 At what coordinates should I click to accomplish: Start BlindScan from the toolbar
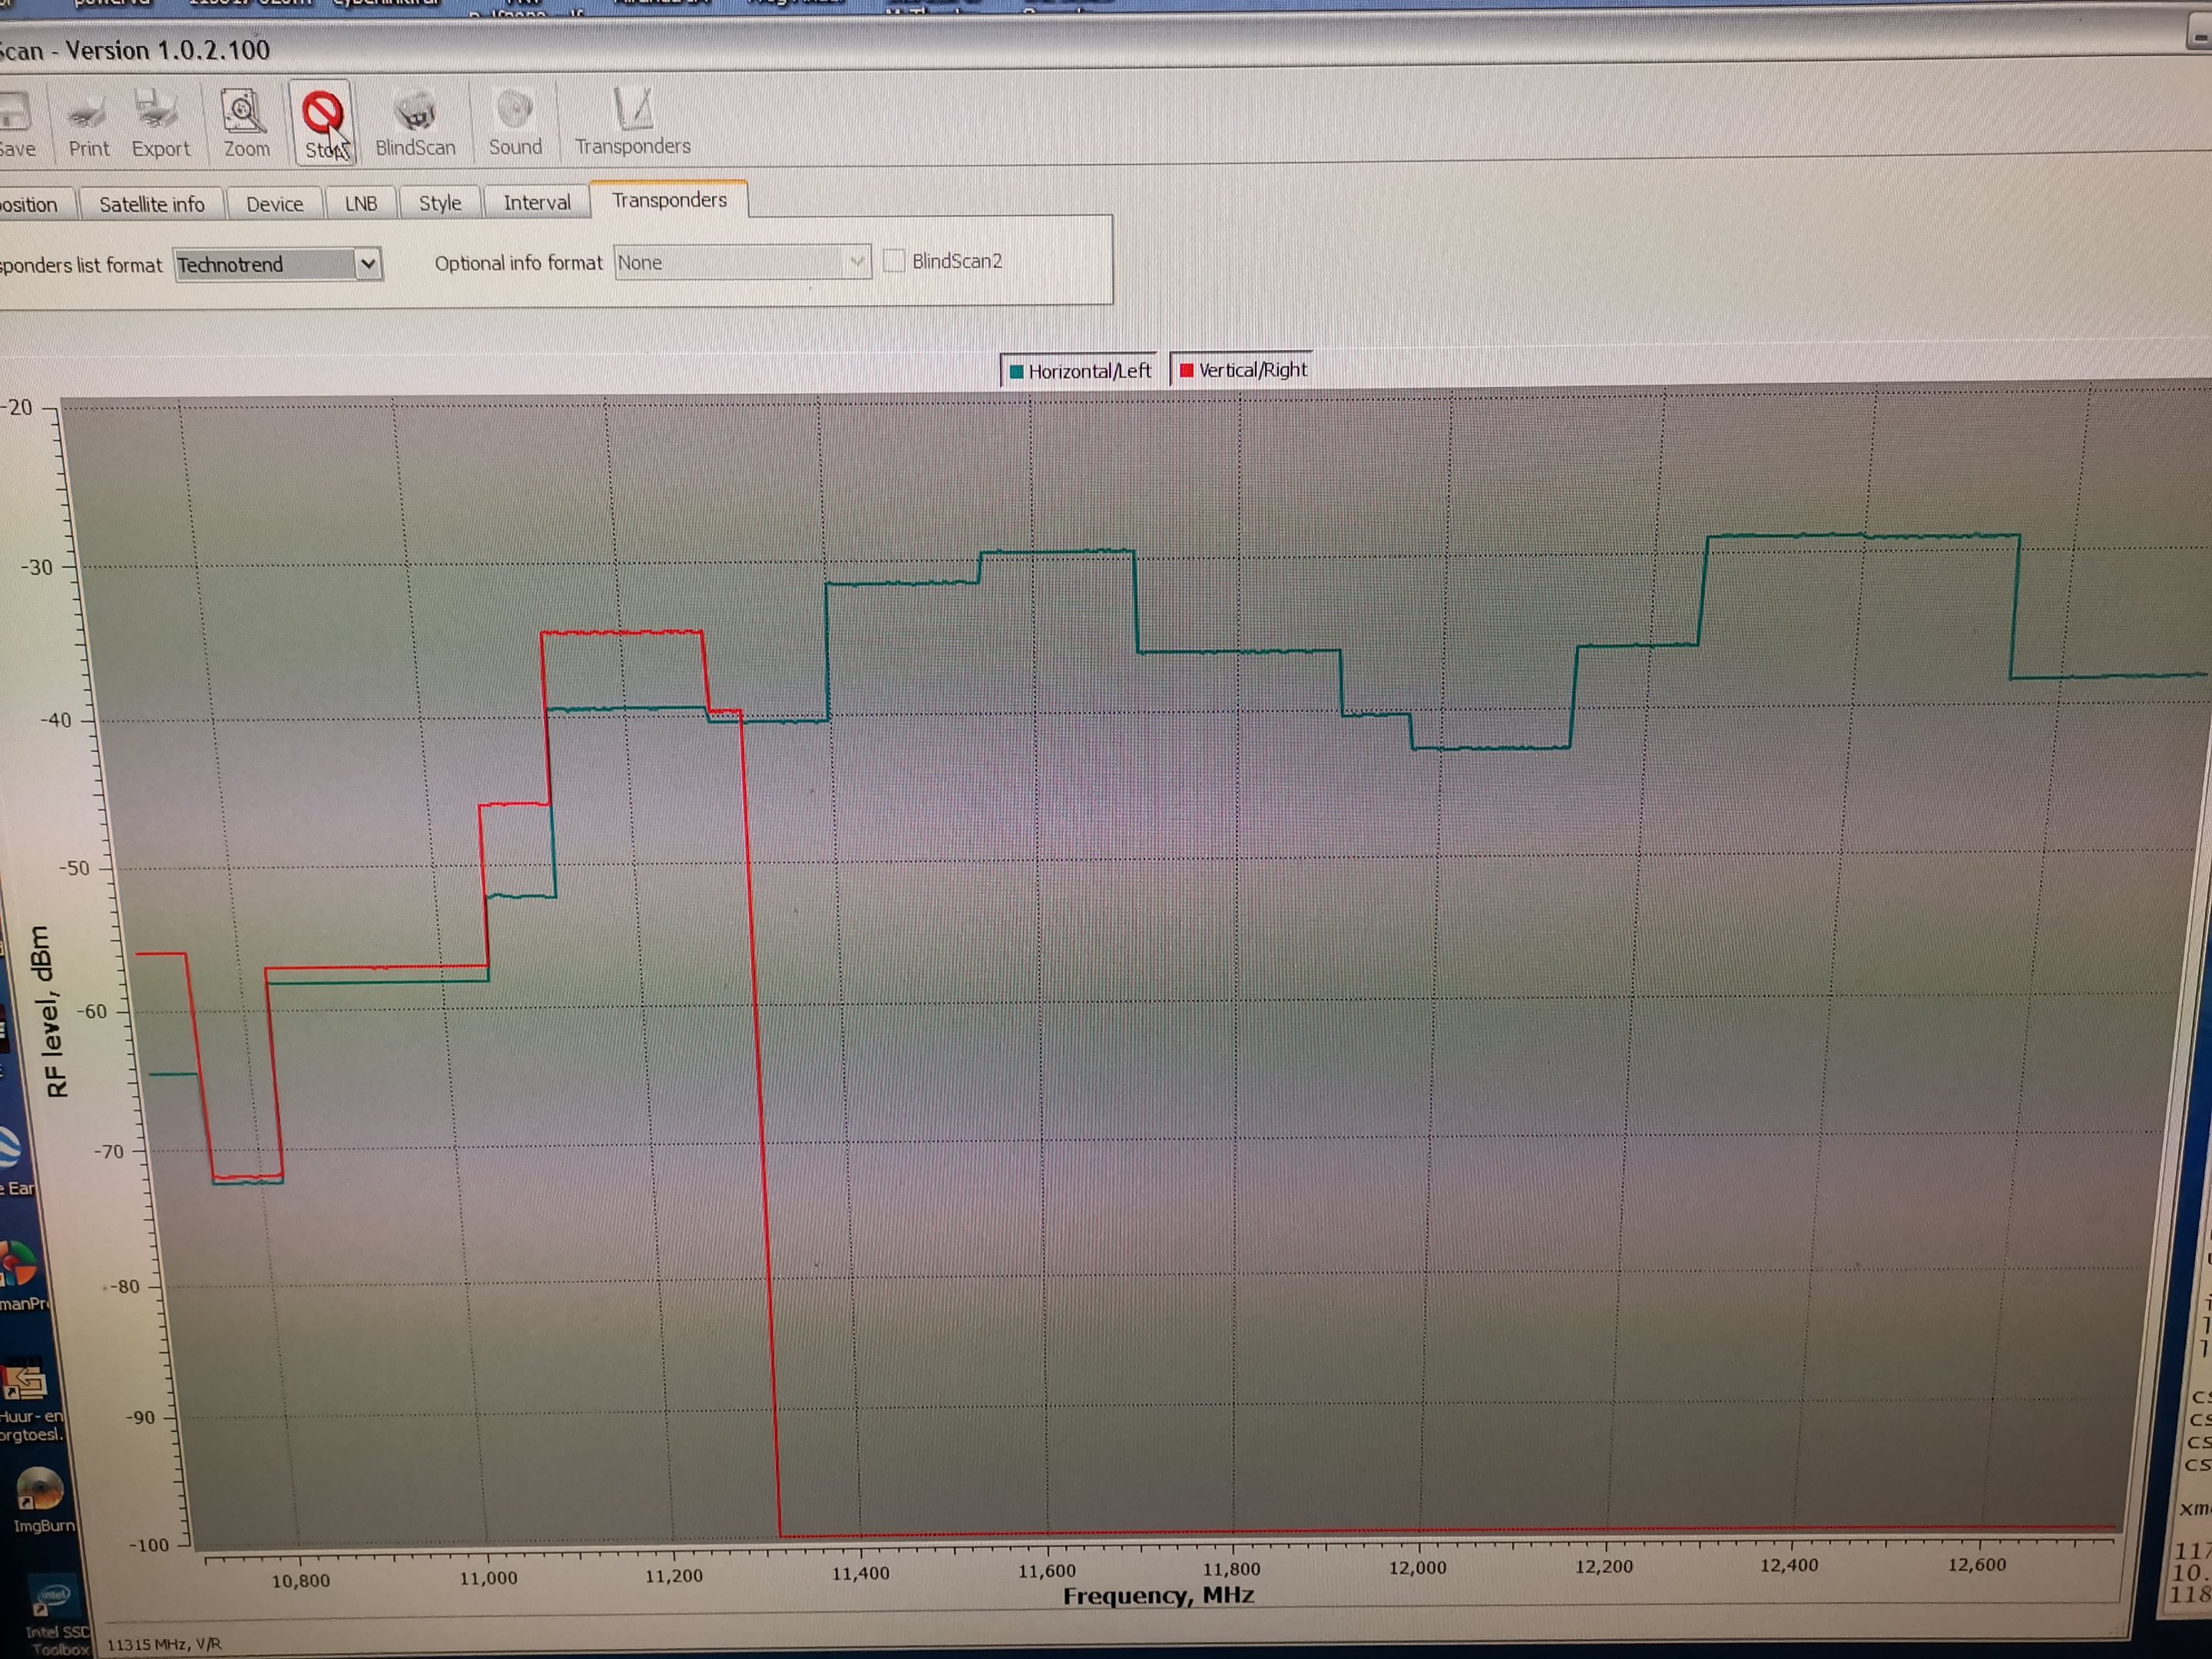click(x=415, y=123)
